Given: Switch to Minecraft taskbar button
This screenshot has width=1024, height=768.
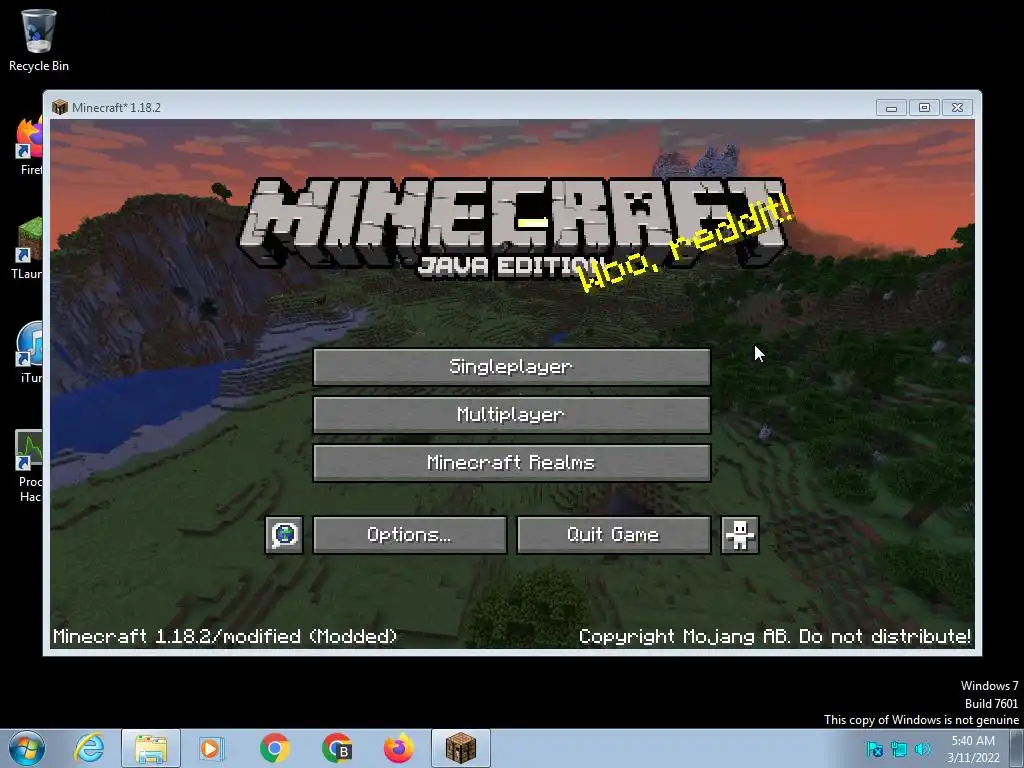Looking at the screenshot, I should tap(460, 748).
